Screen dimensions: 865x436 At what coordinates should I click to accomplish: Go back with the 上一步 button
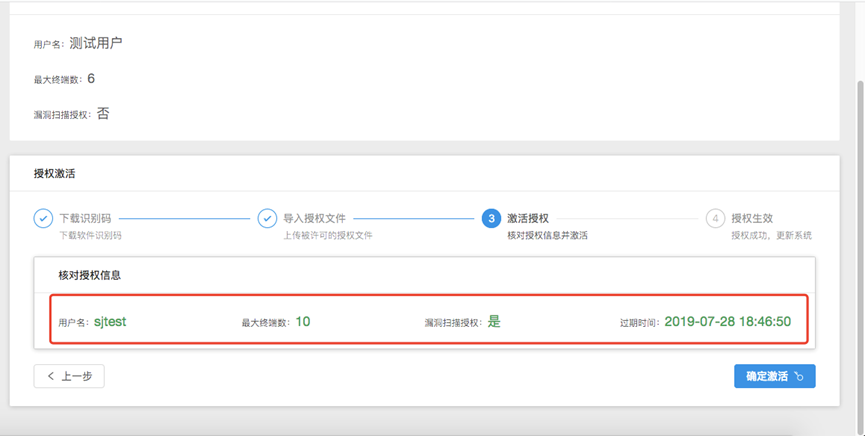point(69,376)
